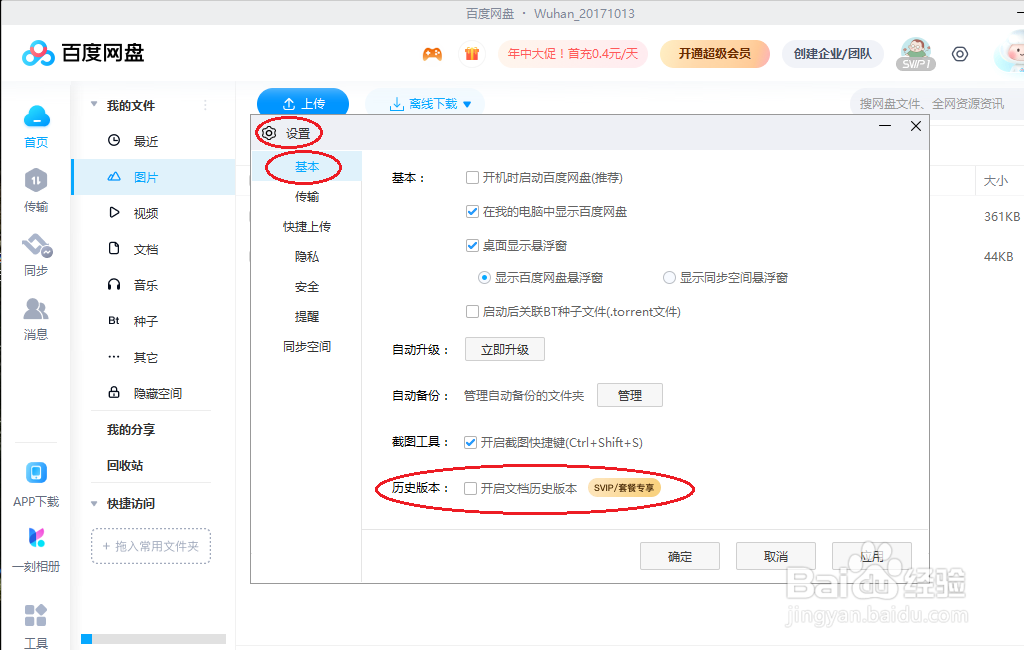Collapse the 我的文件 tree arrow

pos(94,104)
